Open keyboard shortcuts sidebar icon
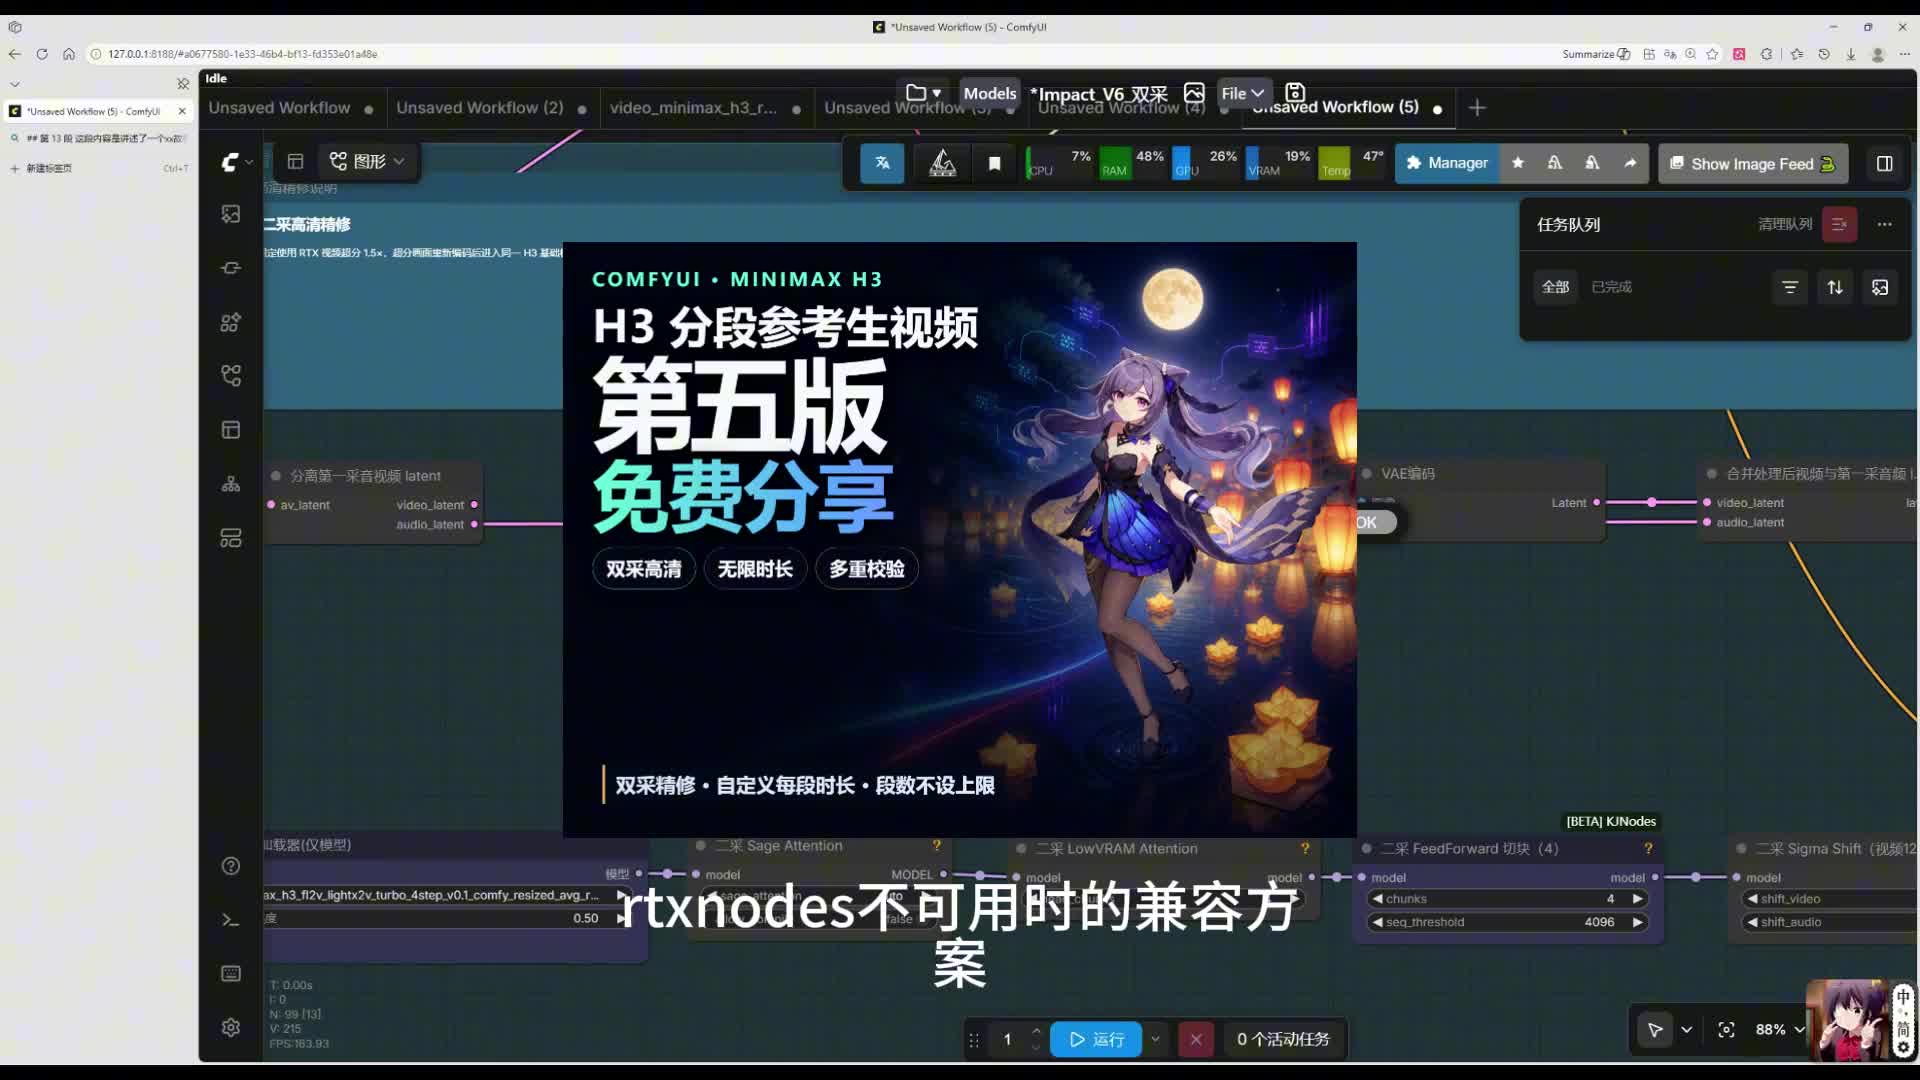 (231, 974)
